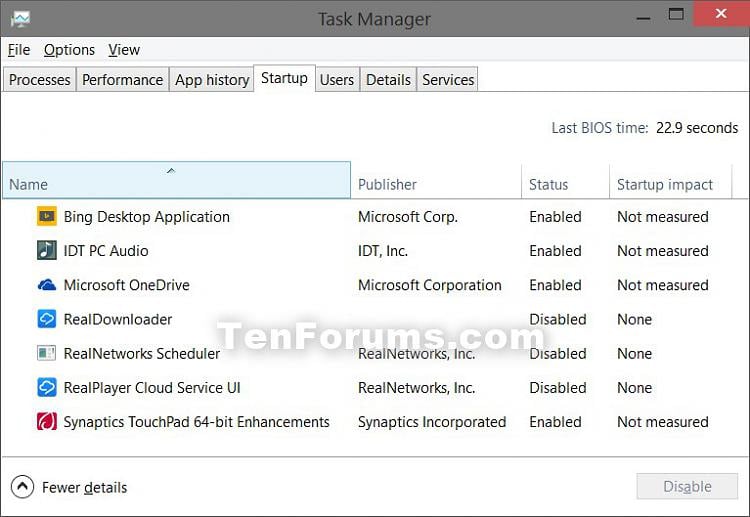Select the Startup tab
Screen dimensions: 750x517
285,78
